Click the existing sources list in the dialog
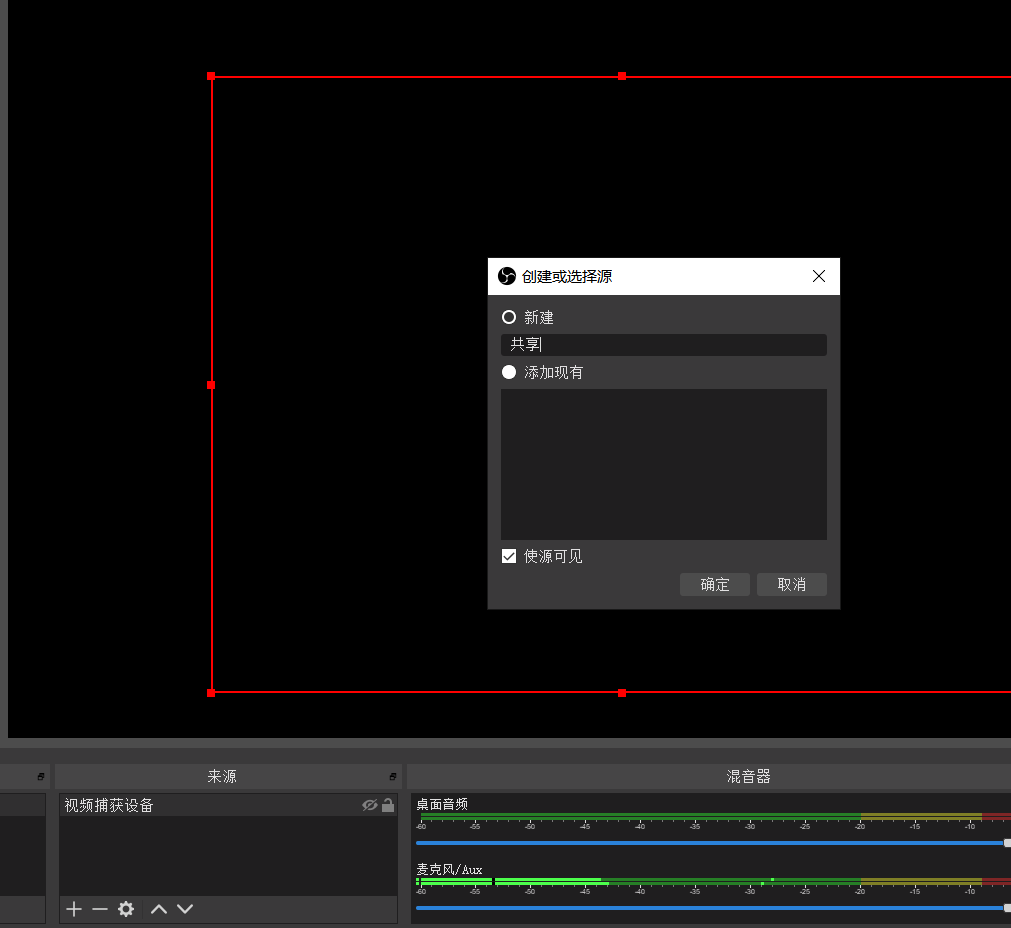The image size is (1011, 928). point(663,464)
